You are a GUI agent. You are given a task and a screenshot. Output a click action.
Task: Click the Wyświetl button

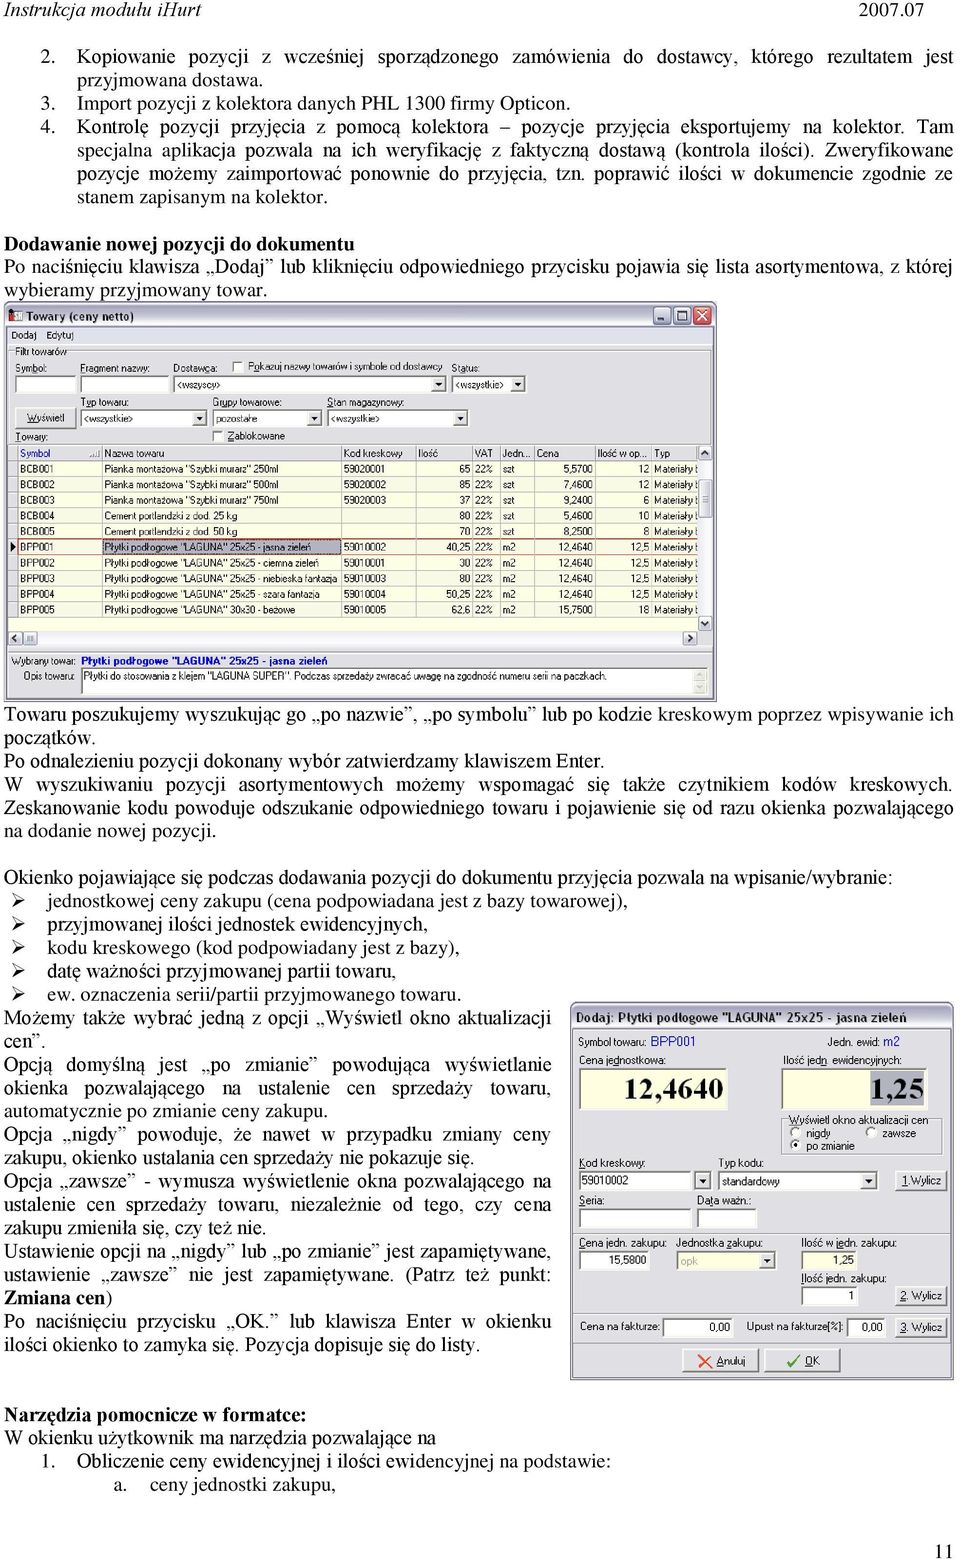[45, 418]
